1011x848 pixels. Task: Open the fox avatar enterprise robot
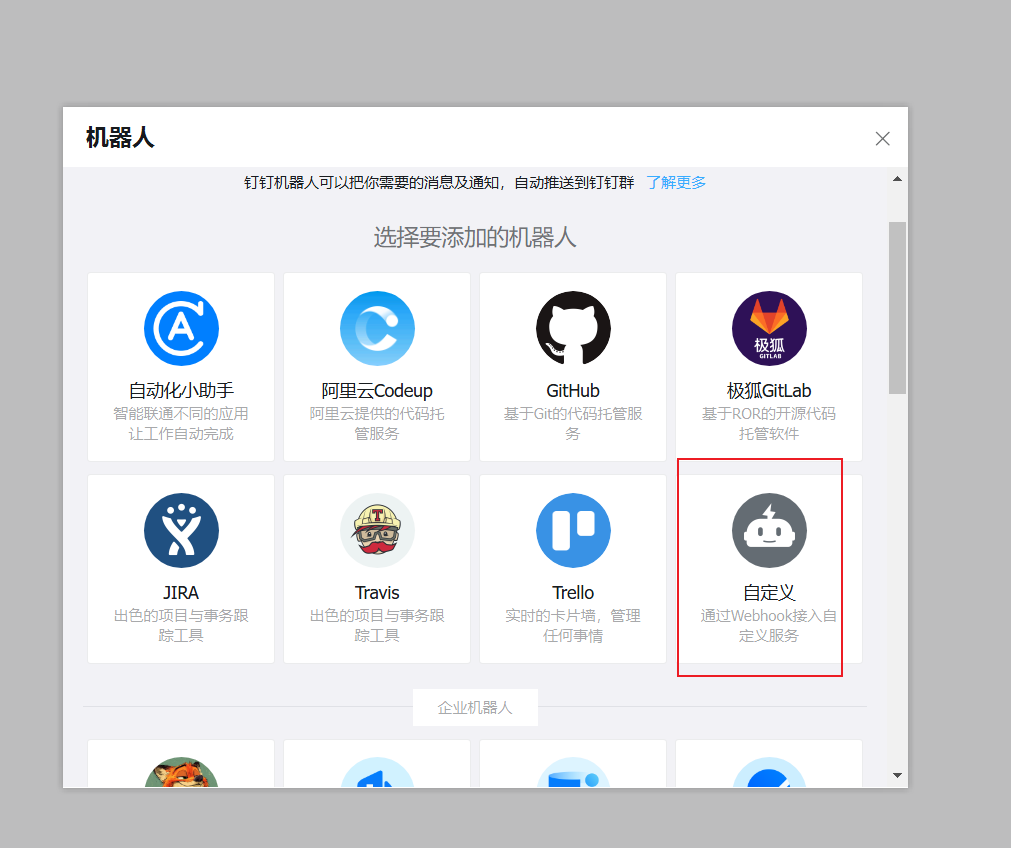181,773
